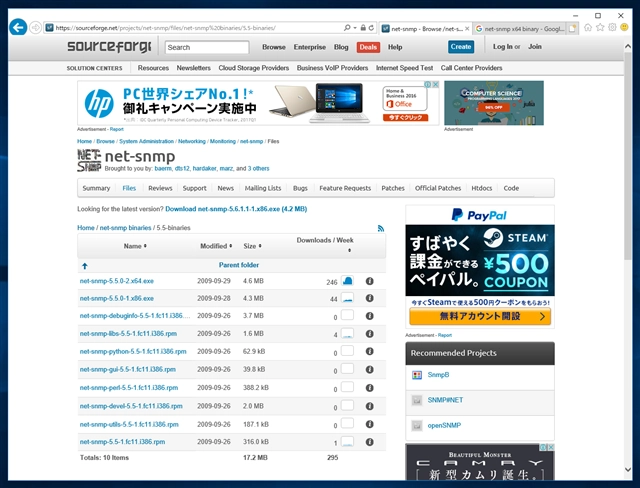Click info icon for net-snmp-5.5.0-1.x86.exe
Image resolution: width=640 pixels, height=488 pixels.
[369, 298]
